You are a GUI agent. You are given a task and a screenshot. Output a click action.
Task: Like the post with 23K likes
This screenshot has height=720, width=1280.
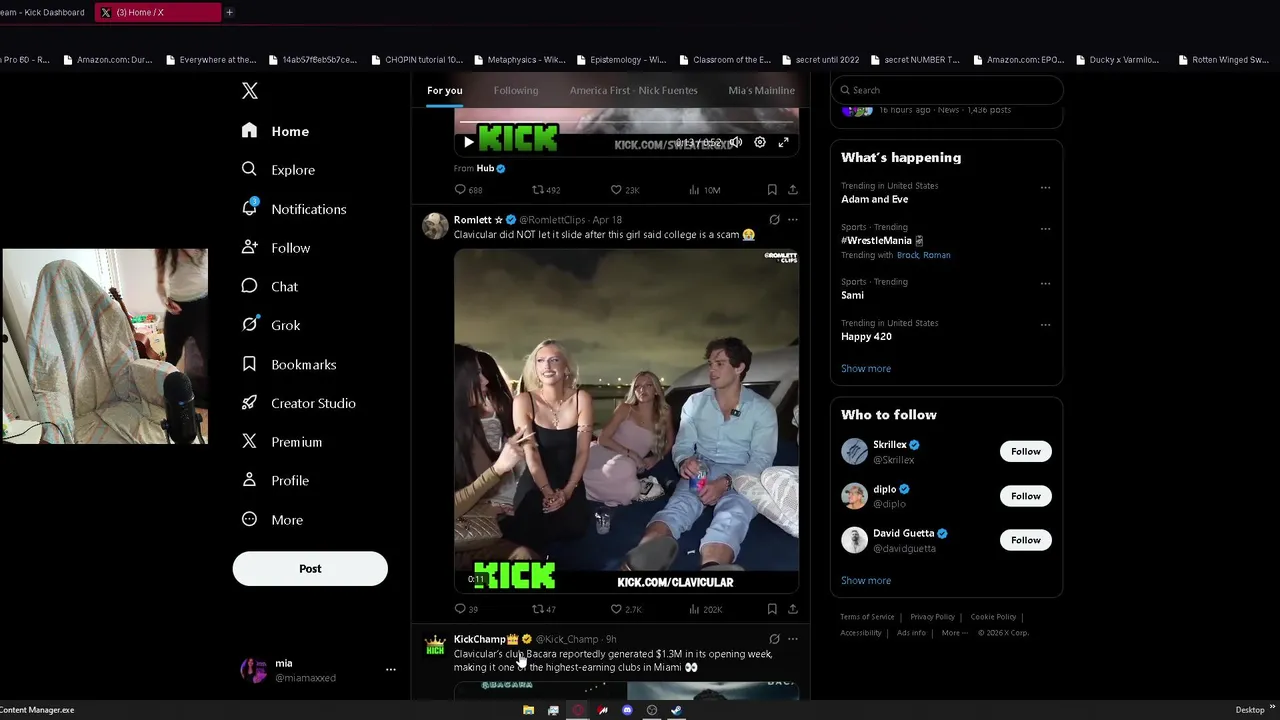pos(625,190)
